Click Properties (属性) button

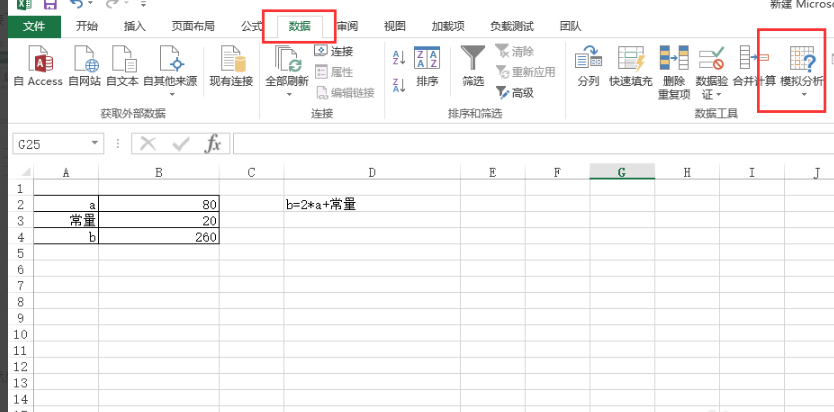334,72
